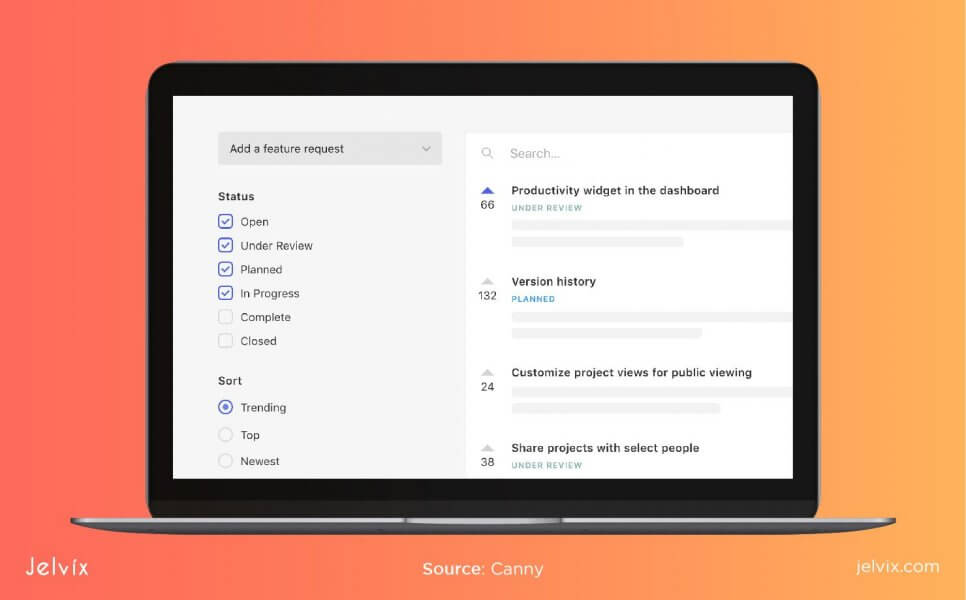The height and width of the screenshot is (600, 966).
Task: Click the vote count 24
Action: (487, 387)
